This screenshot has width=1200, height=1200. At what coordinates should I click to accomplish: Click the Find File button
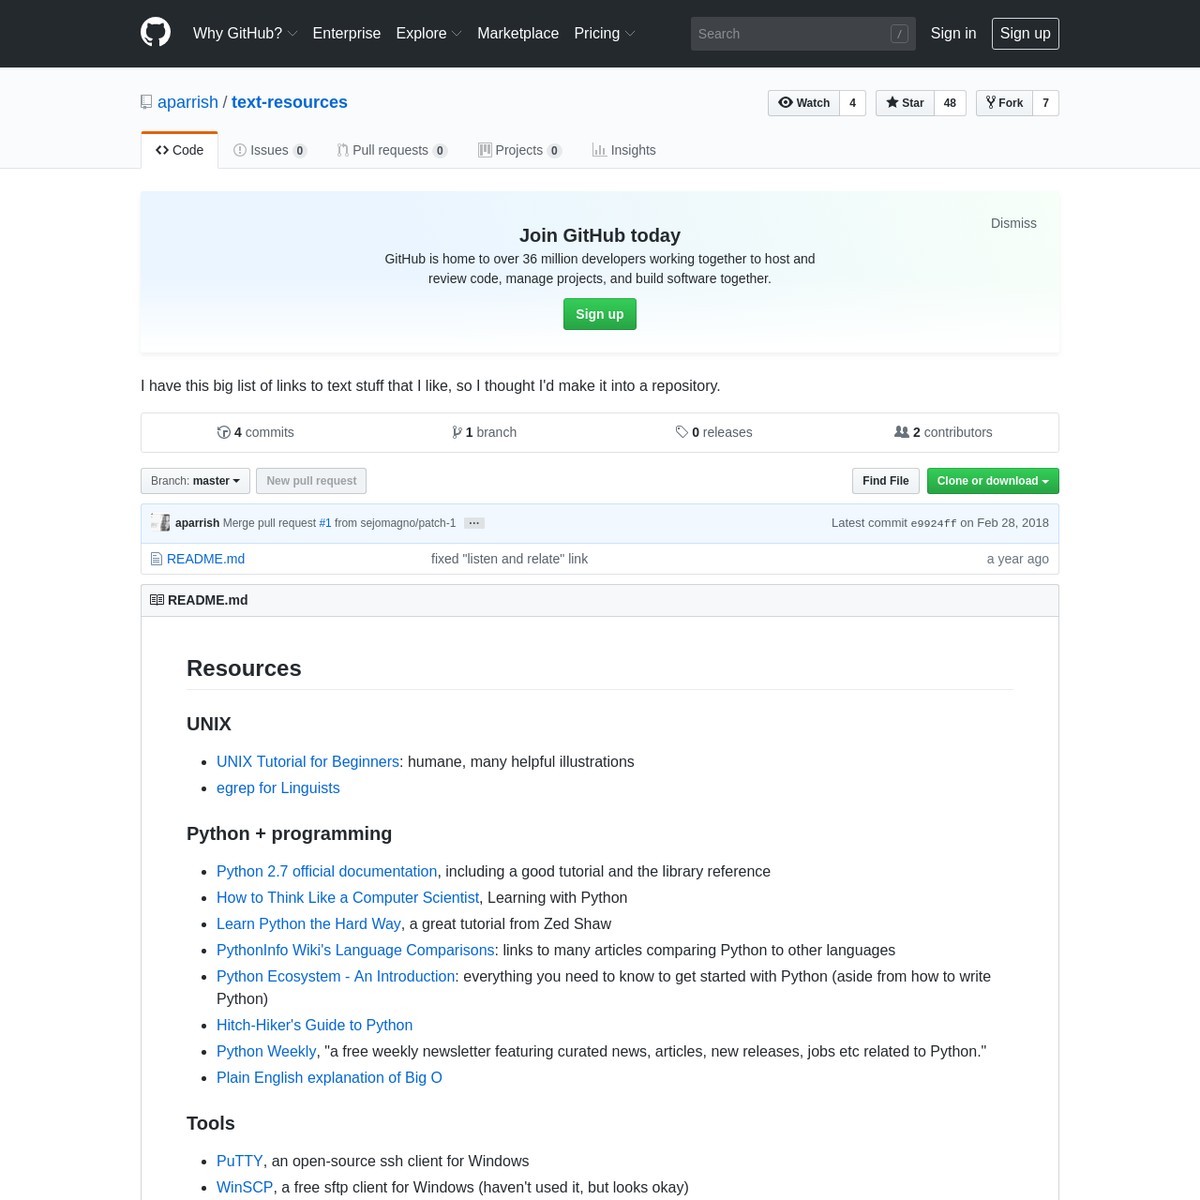click(886, 481)
